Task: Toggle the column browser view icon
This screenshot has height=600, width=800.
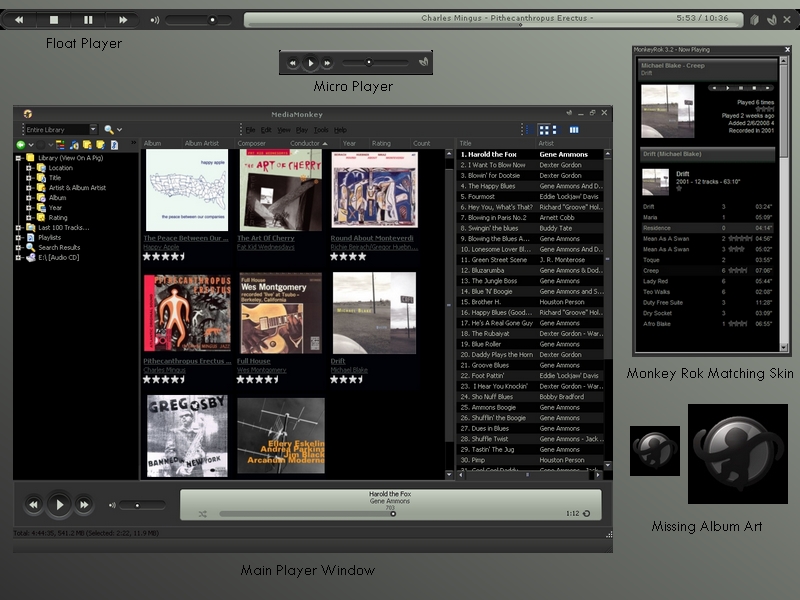Action: tap(574, 130)
